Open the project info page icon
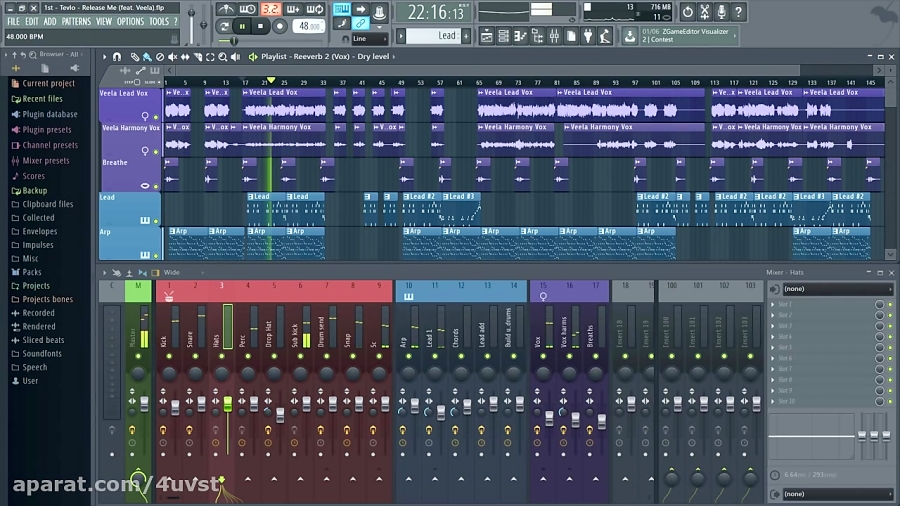The height and width of the screenshot is (506, 900). pos(571,36)
